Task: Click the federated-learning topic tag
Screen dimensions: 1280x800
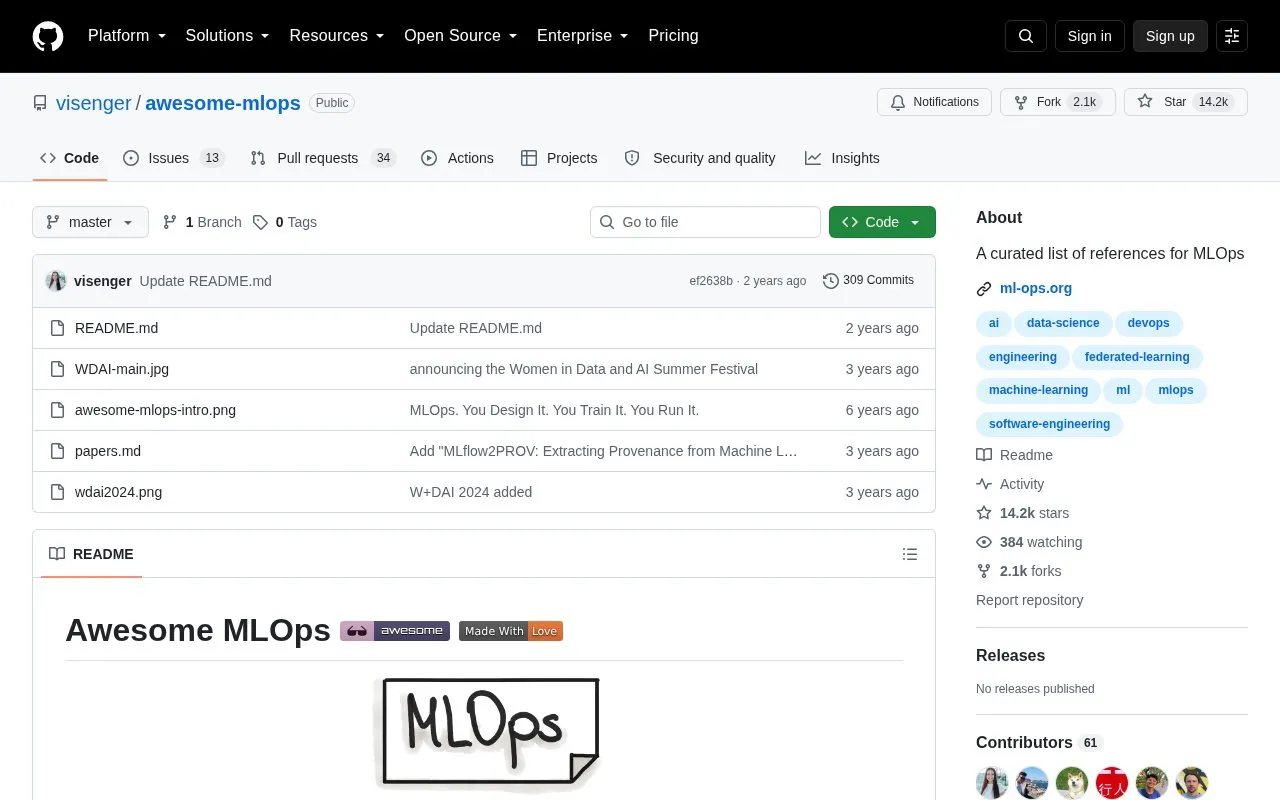Action: [x=1137, y=357]
